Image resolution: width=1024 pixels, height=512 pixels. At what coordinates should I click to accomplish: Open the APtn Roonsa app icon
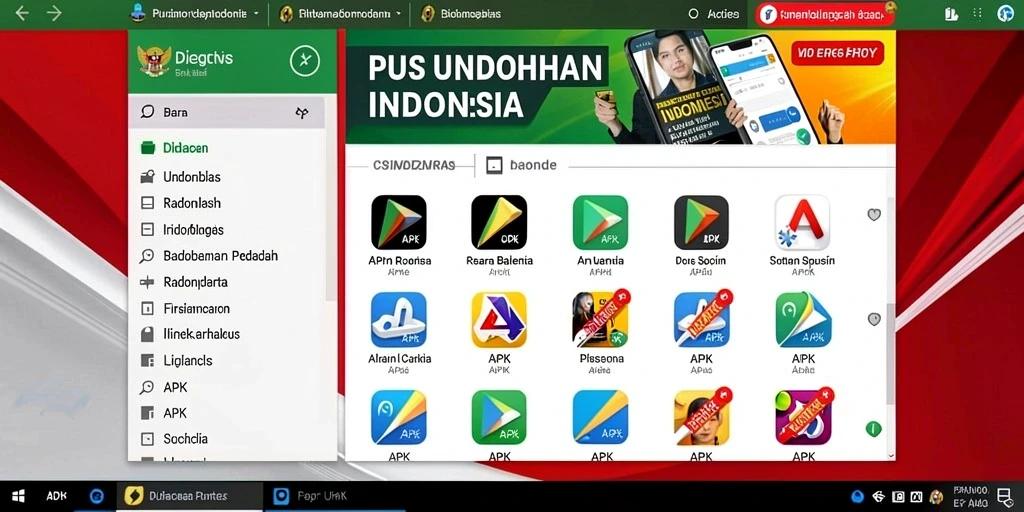399,223
